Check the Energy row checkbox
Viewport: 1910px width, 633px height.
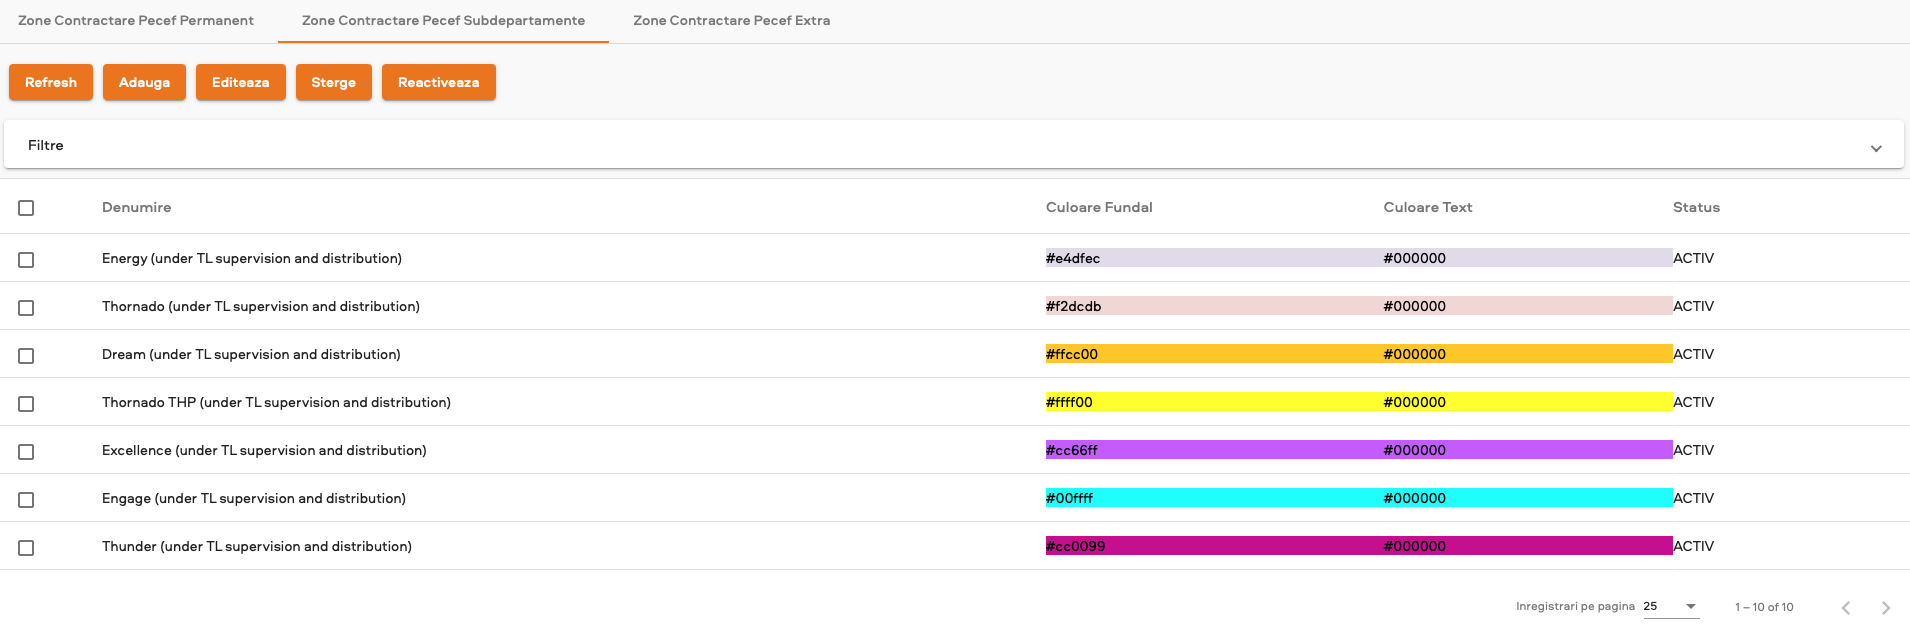click(26, 260)
